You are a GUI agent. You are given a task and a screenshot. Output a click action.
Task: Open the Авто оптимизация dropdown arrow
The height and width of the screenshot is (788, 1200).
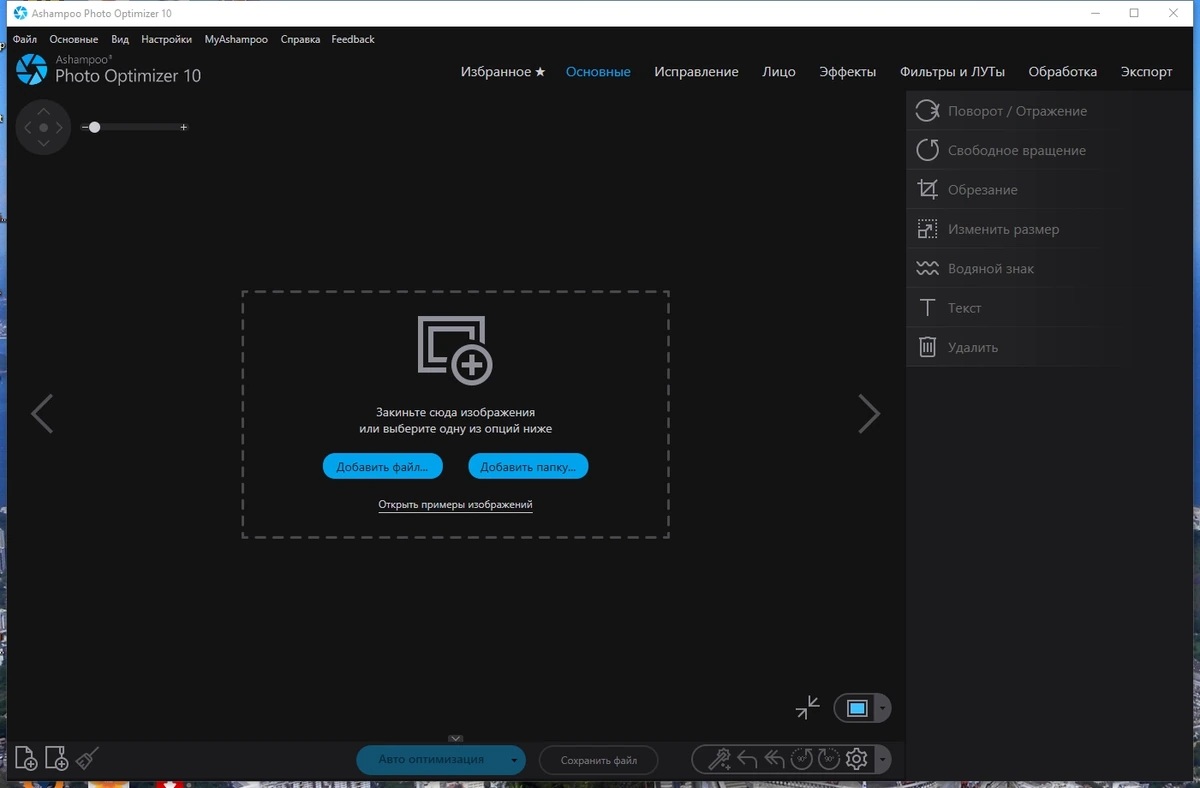tap(514, 760)
